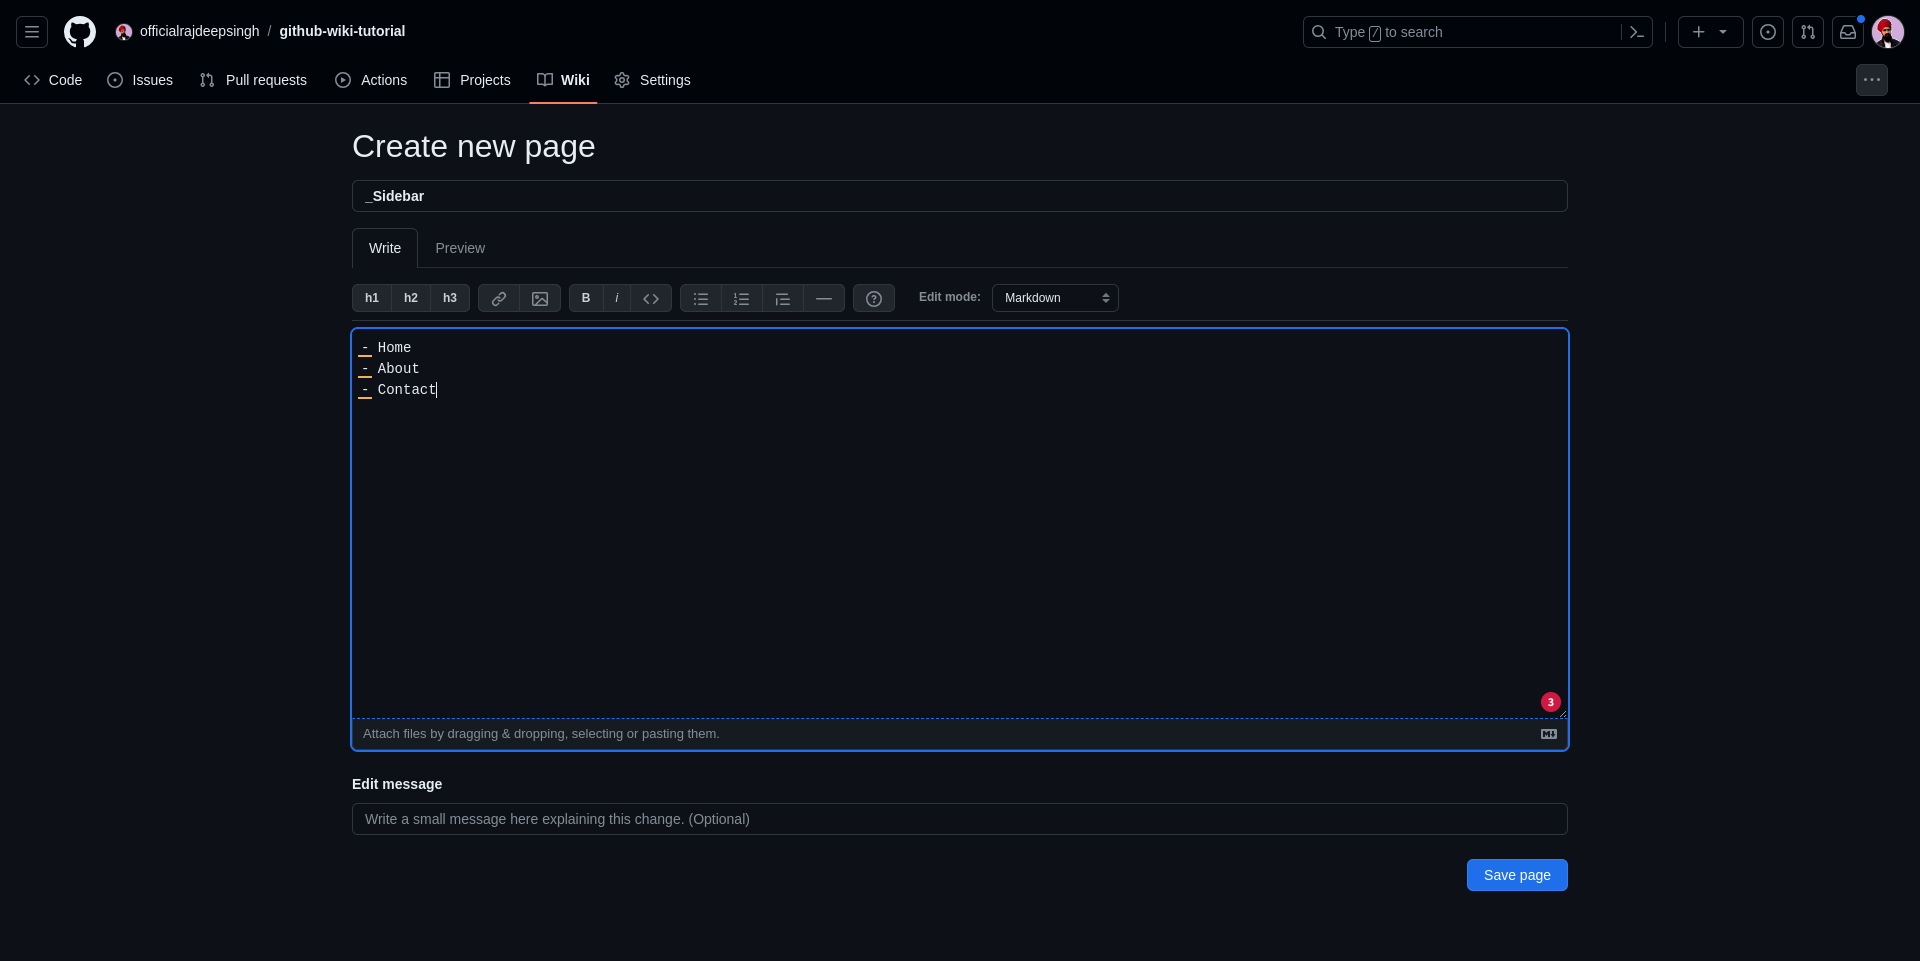Open the Pull requests tab
This screenshot has height=961, width=1920.
[253, 80]
